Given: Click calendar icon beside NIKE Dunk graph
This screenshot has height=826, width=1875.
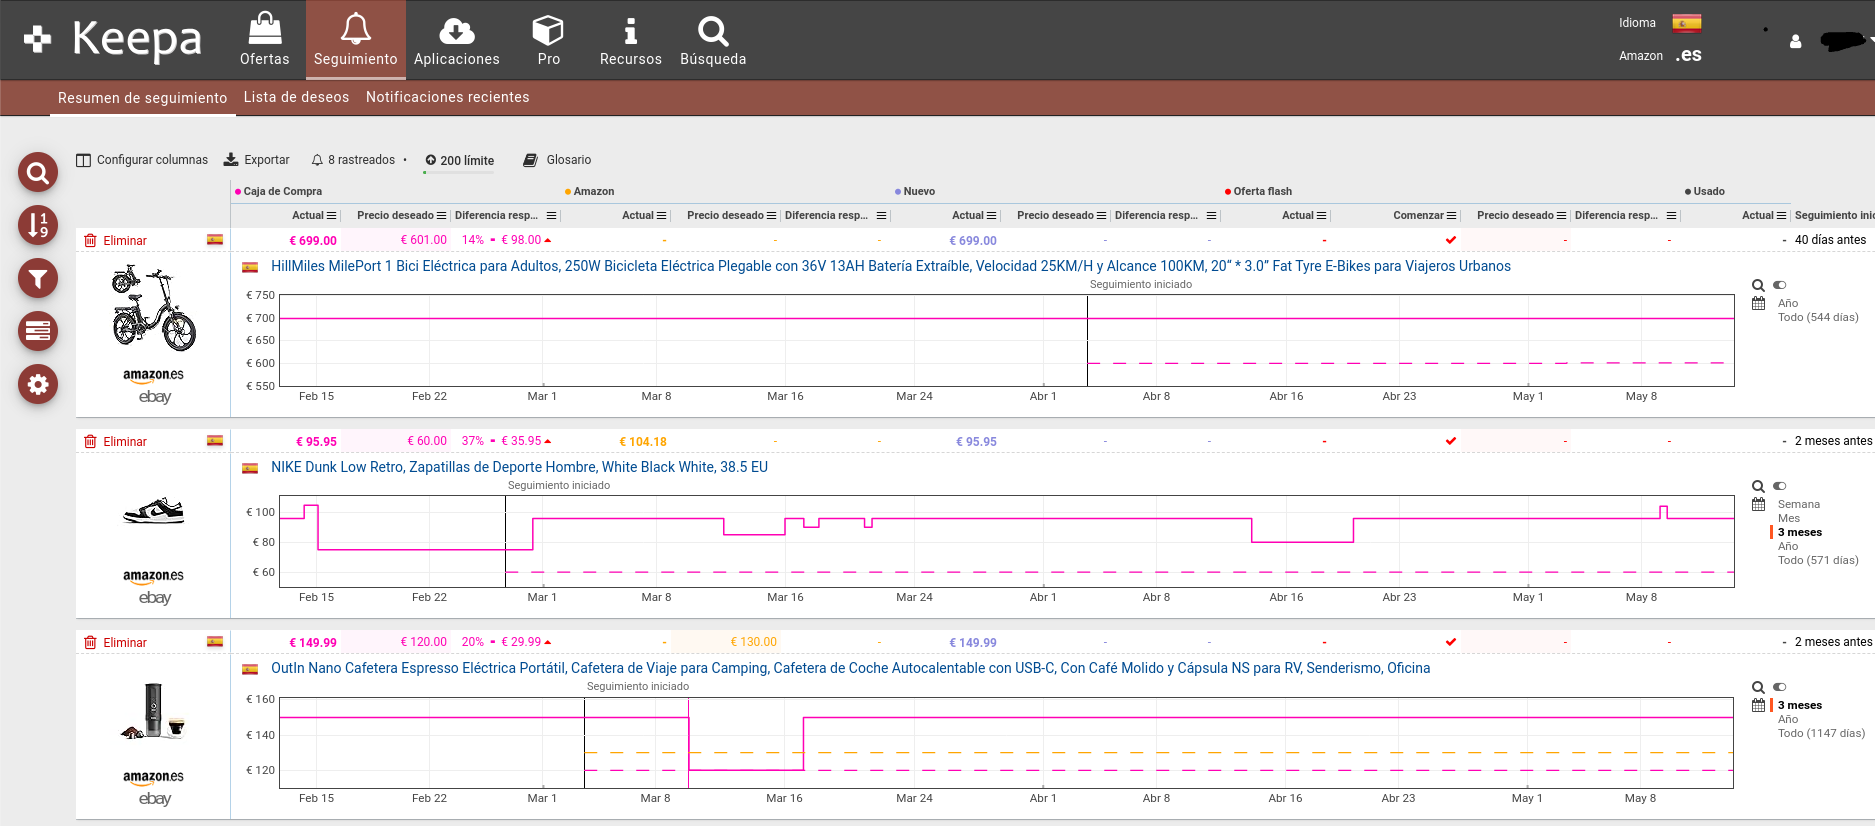Looking at the screenshot, I should coord(1758,504).
